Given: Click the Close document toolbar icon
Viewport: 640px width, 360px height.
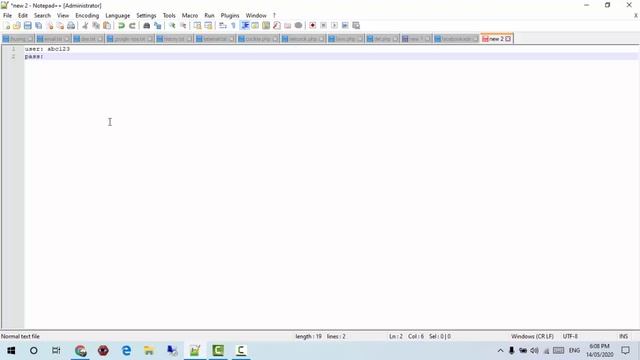Looking at the screenshot, I should pyautogui.click(x=50, y=26).
